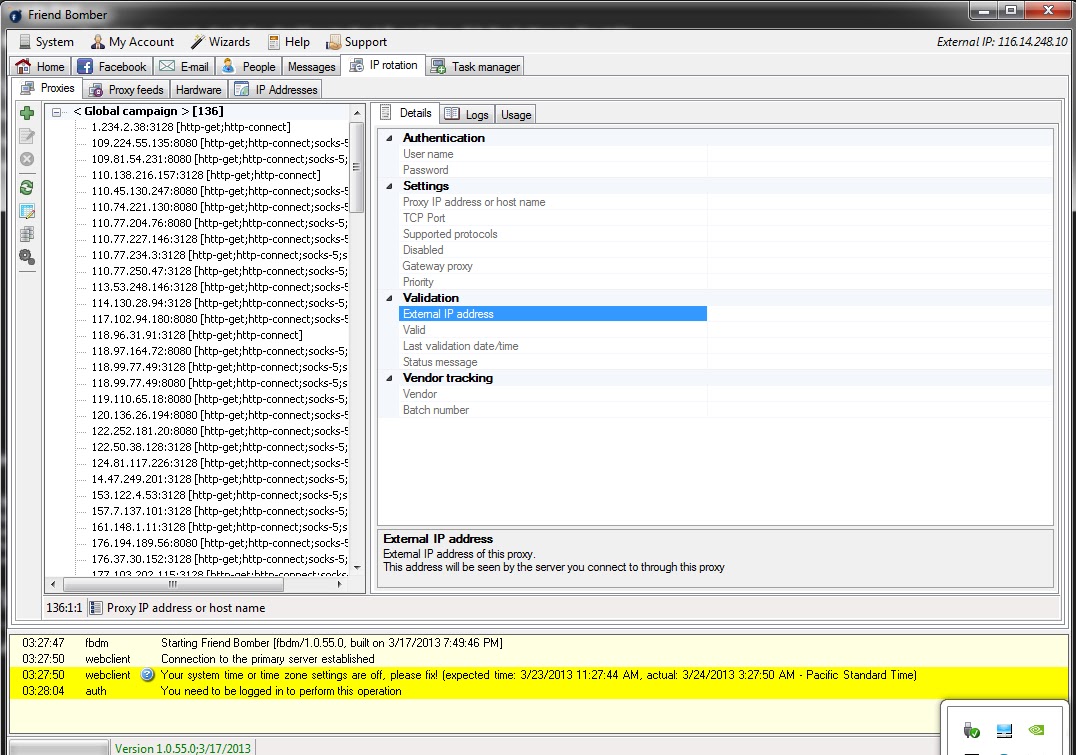Click the stacked database servers icon
The width and height of the screenshot is (1076, 755).
27,234
